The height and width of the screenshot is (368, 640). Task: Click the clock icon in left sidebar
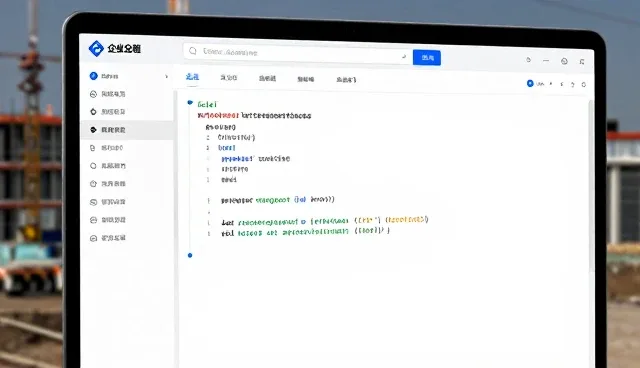pos(93,184)
